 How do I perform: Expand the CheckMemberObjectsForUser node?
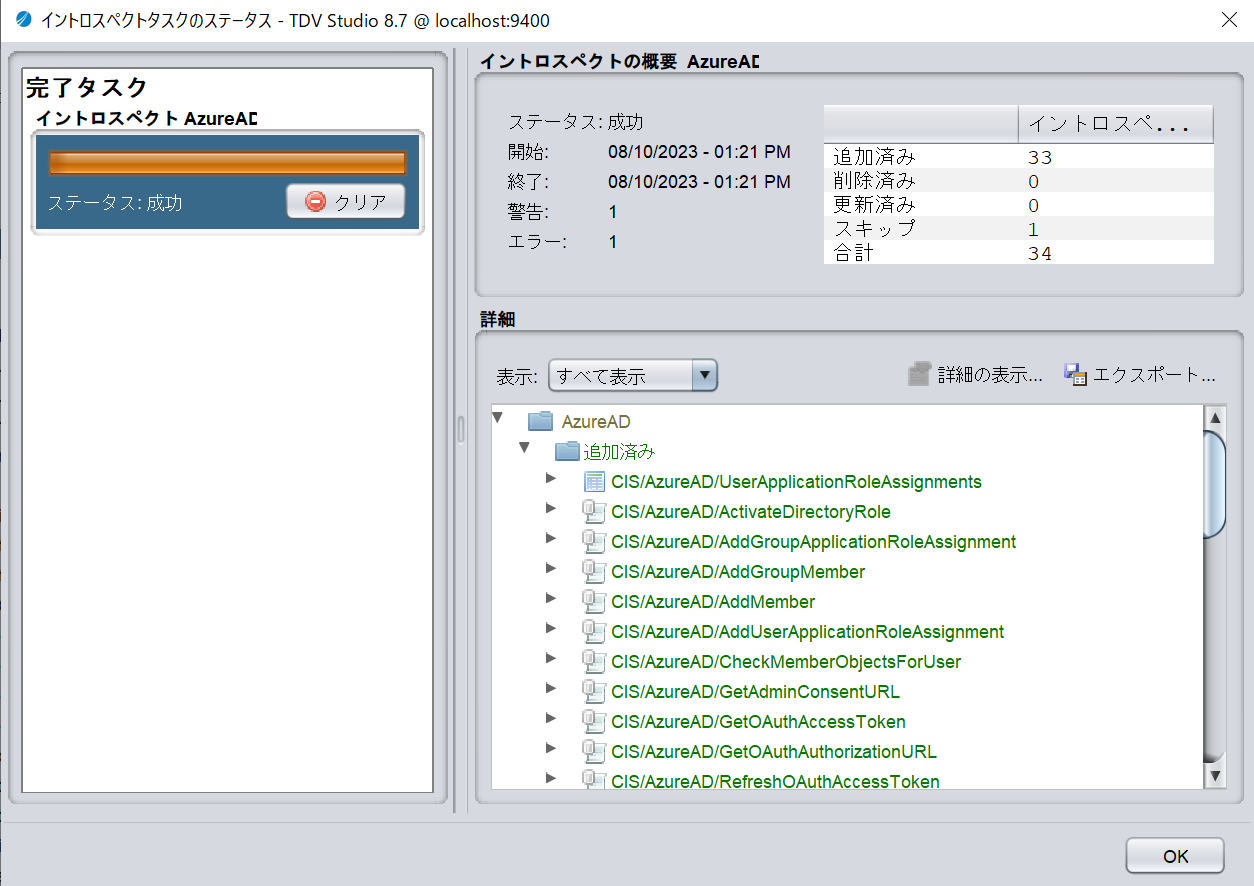551,658
